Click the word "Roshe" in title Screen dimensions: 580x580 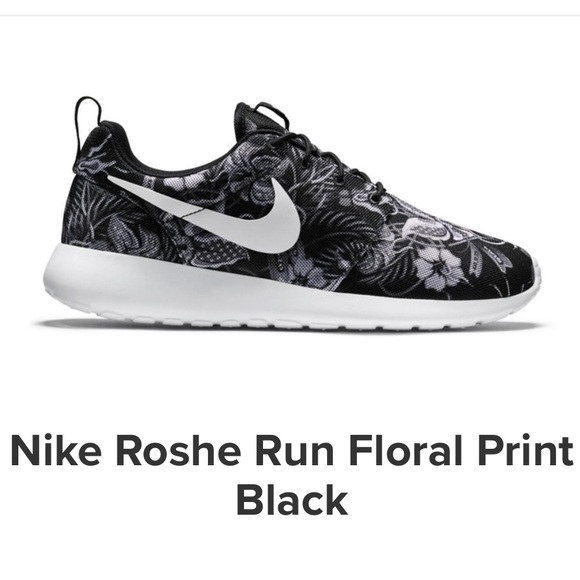tap(177, 451)
